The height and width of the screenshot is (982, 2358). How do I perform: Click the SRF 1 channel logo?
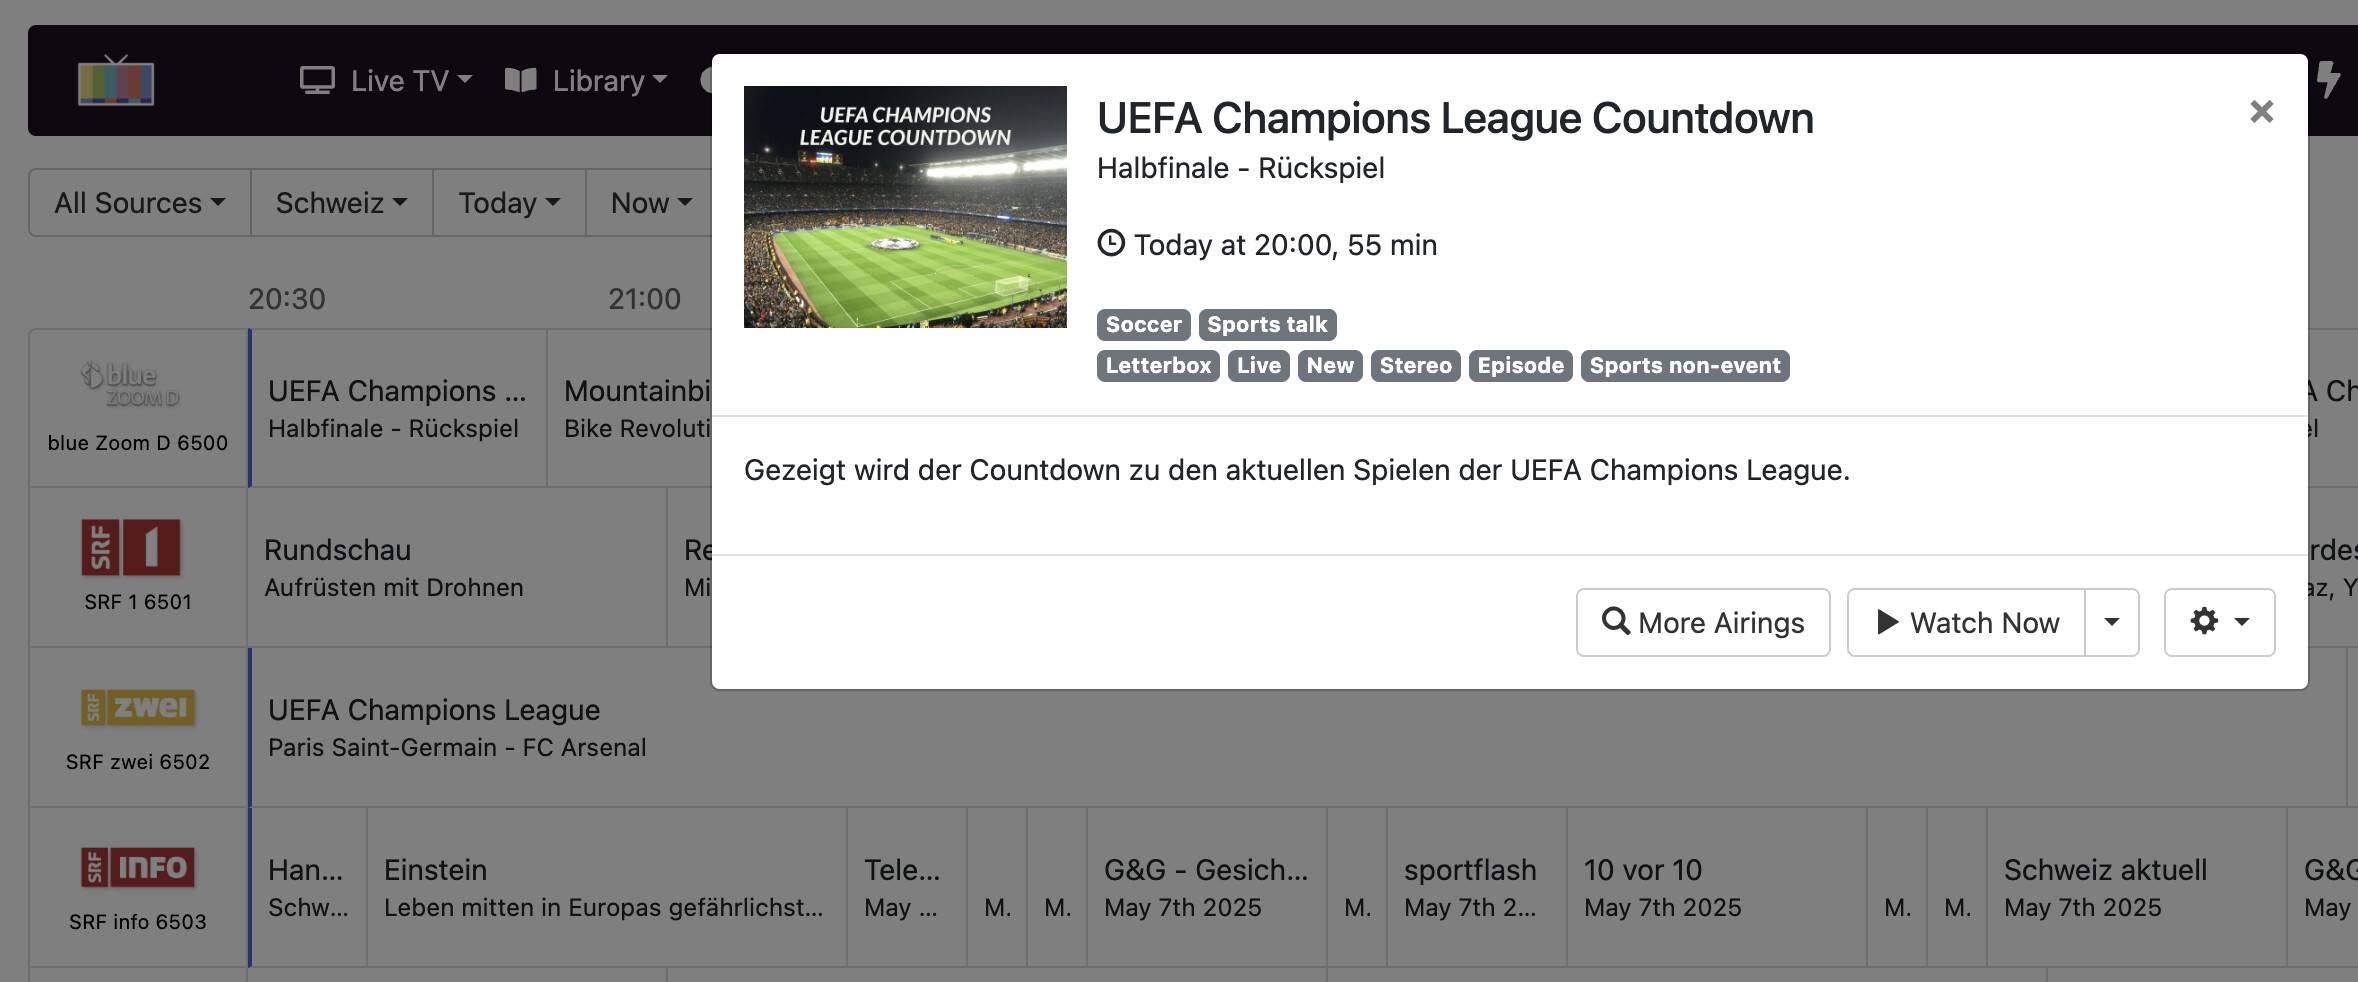[131, 547]
